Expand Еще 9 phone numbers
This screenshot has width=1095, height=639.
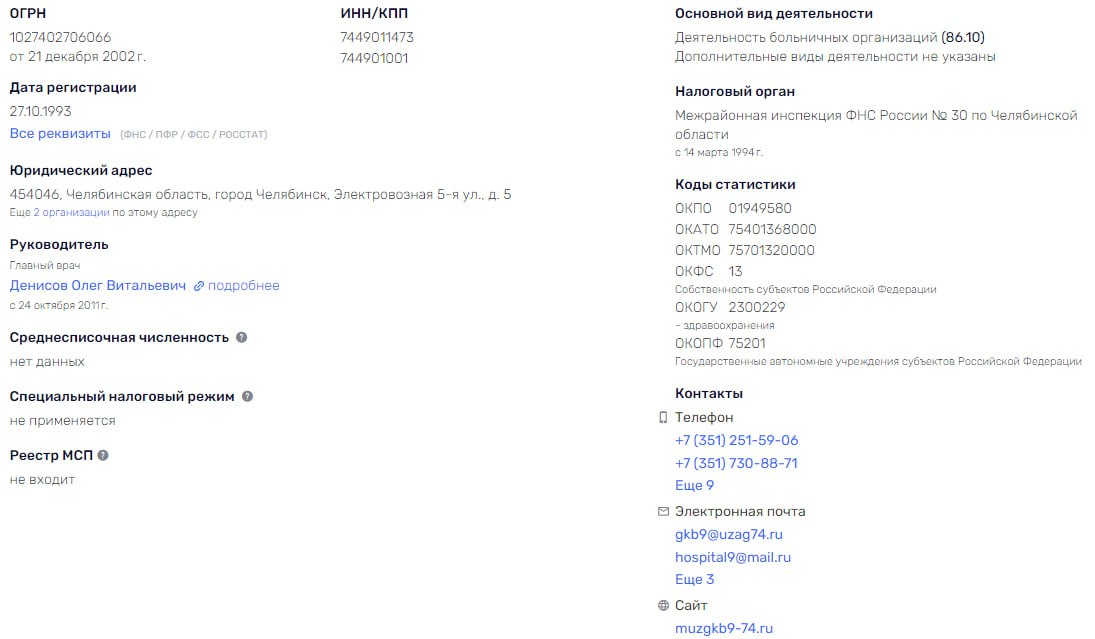click(695, 485)
